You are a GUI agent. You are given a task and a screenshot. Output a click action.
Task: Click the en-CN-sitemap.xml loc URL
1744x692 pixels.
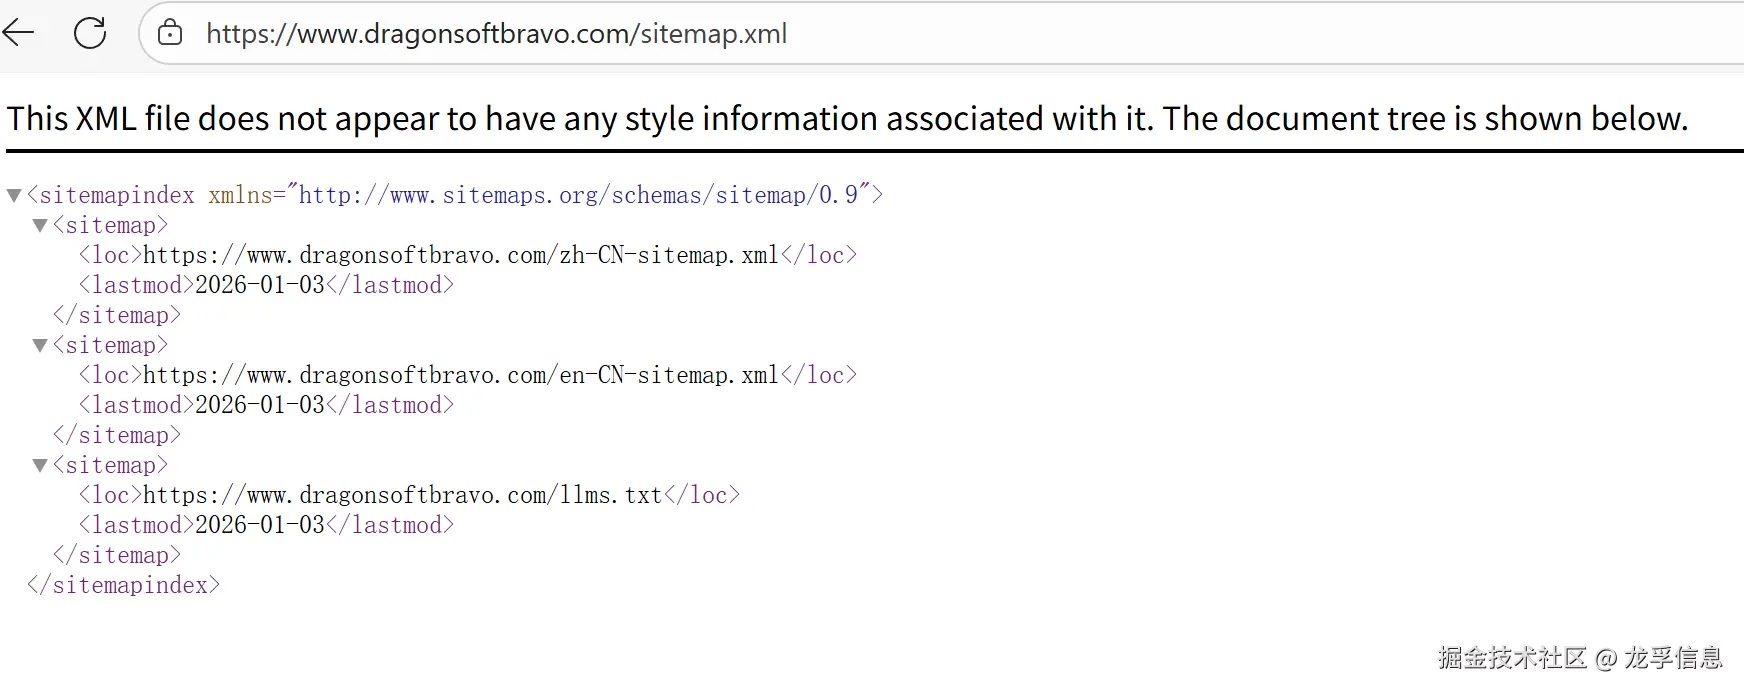tap(460, 375)
